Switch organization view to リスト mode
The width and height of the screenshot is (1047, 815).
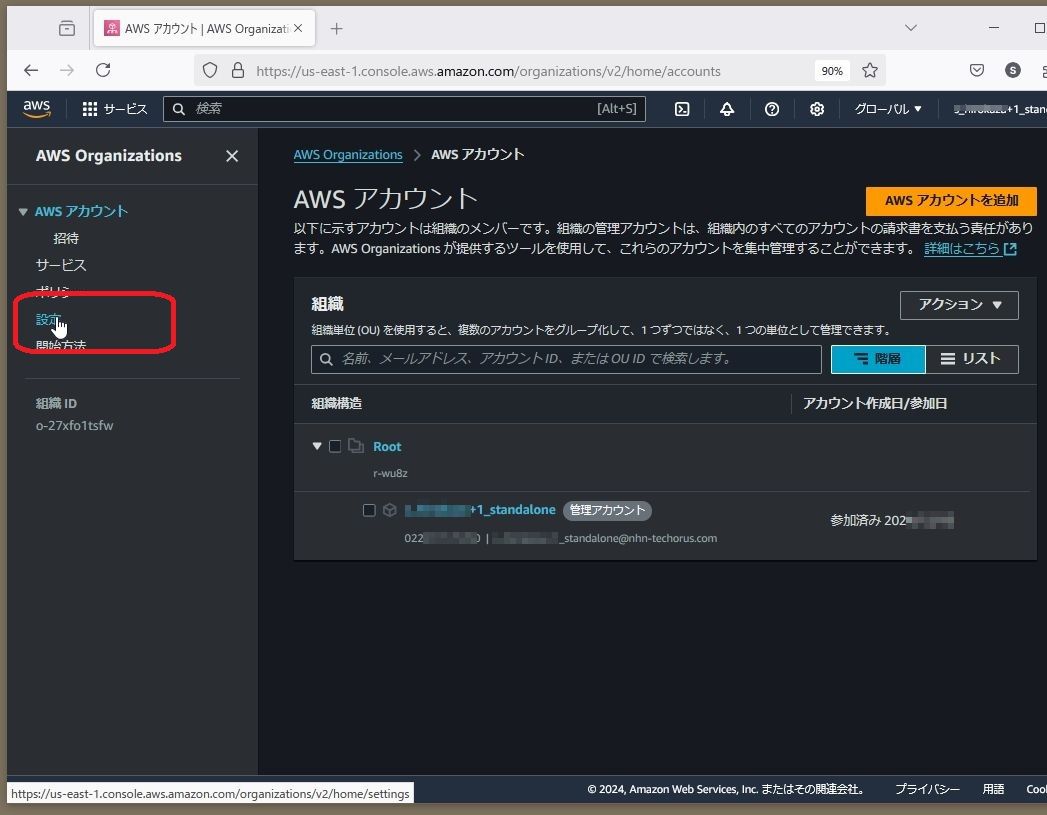click(971, 359)
